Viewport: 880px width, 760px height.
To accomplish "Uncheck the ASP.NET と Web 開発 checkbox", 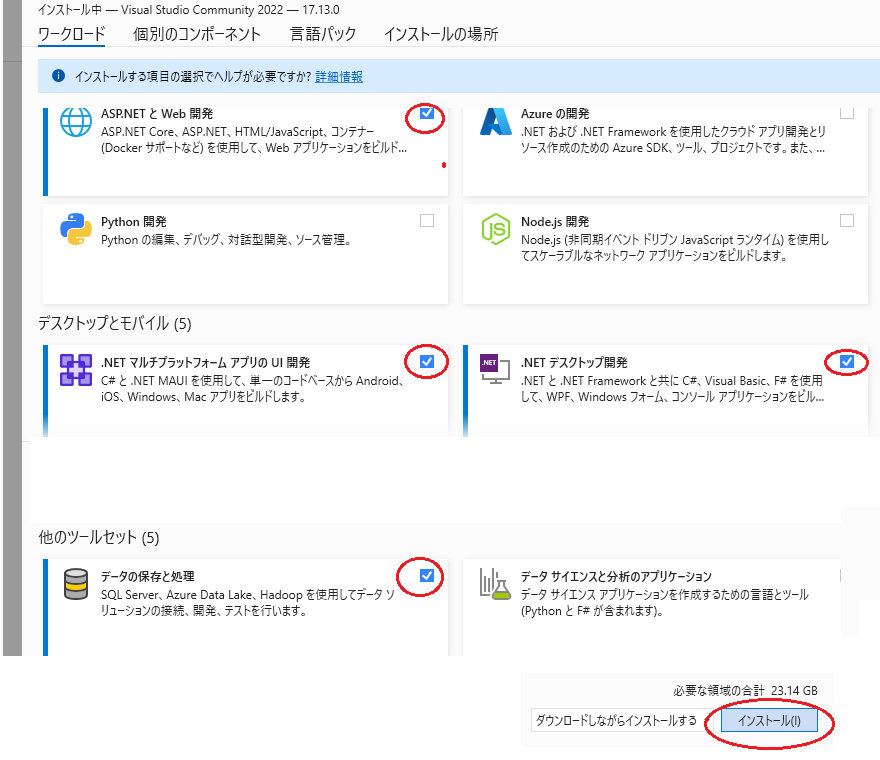I will point(427,114).
